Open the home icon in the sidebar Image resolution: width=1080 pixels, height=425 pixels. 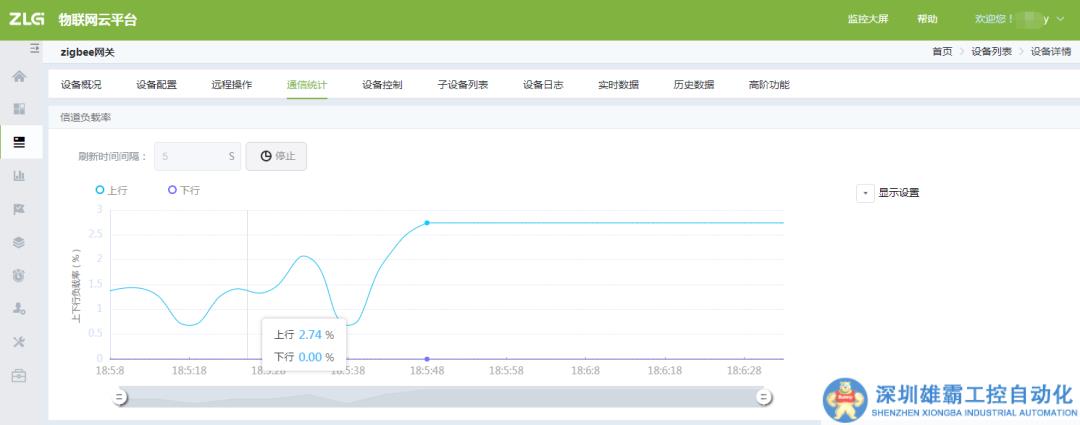19,77
